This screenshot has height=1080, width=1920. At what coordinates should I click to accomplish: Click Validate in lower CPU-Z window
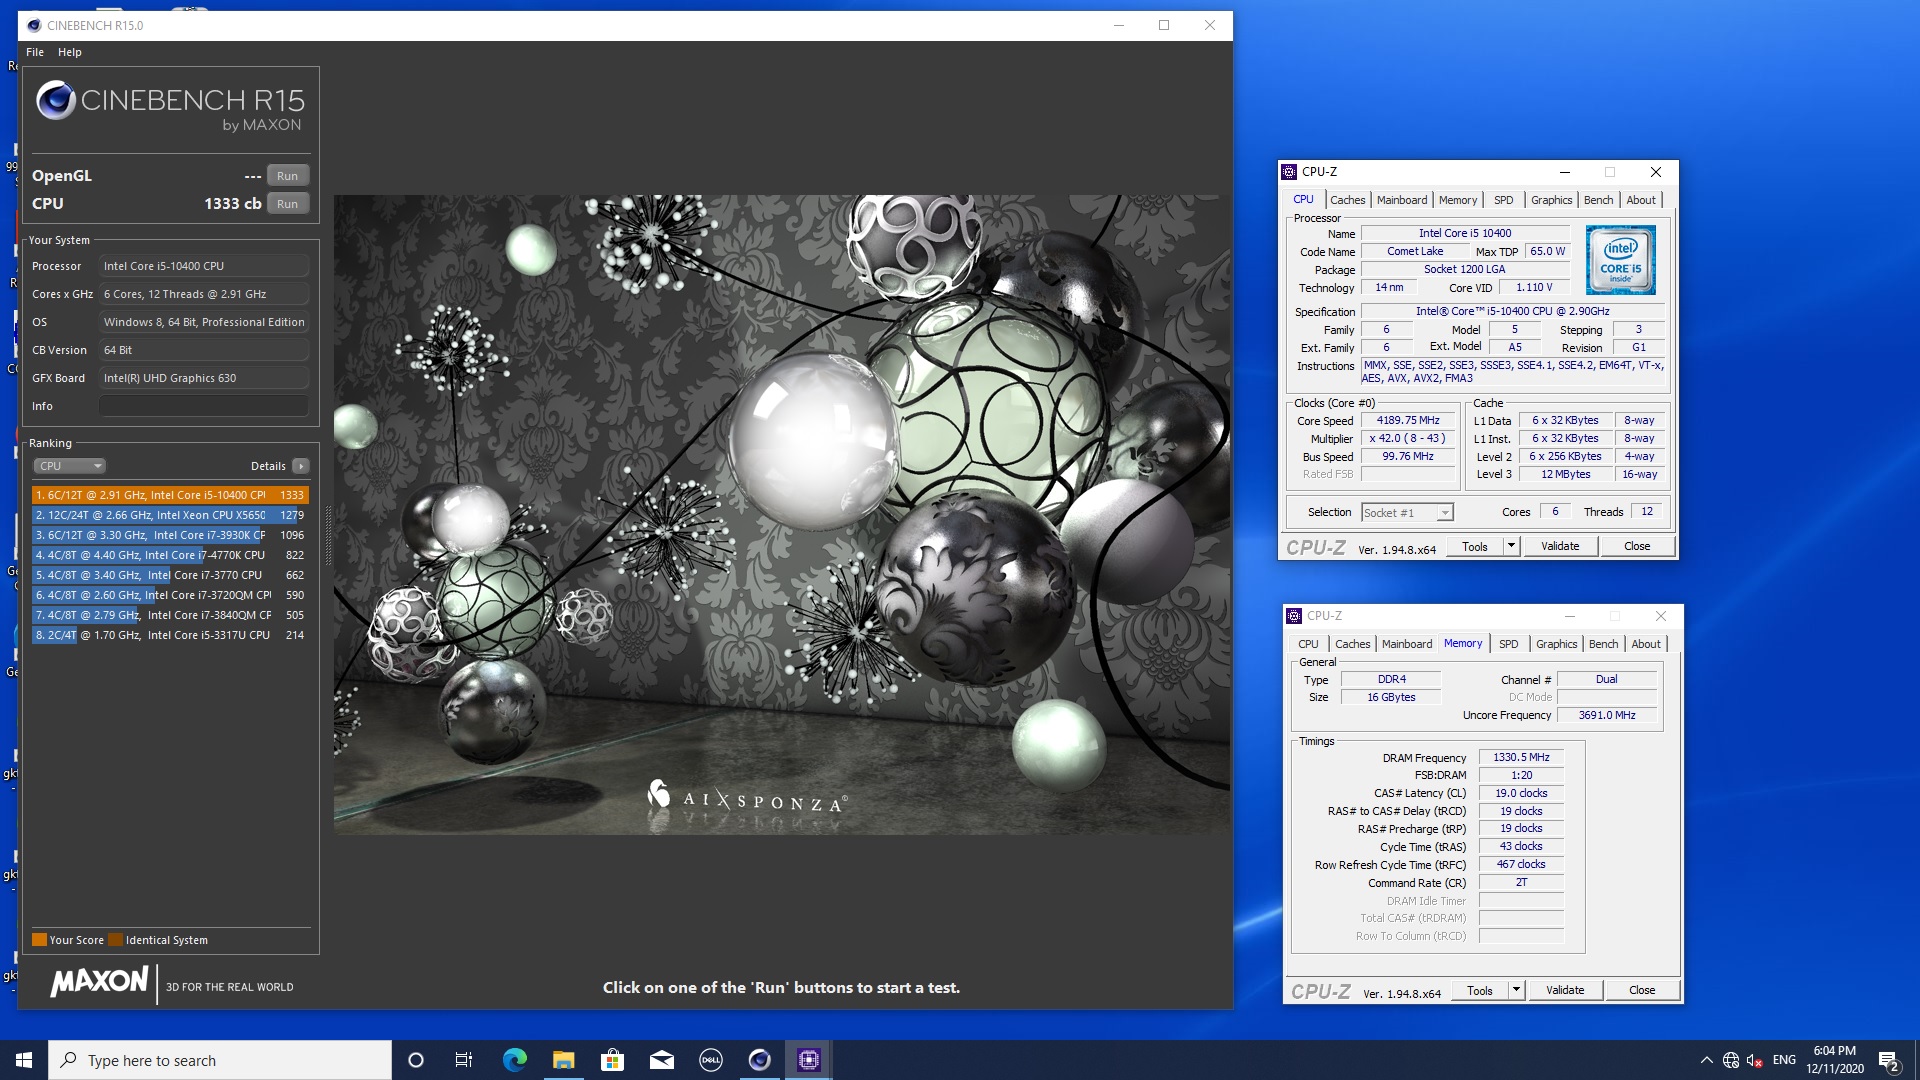(x=1565, y=991)
